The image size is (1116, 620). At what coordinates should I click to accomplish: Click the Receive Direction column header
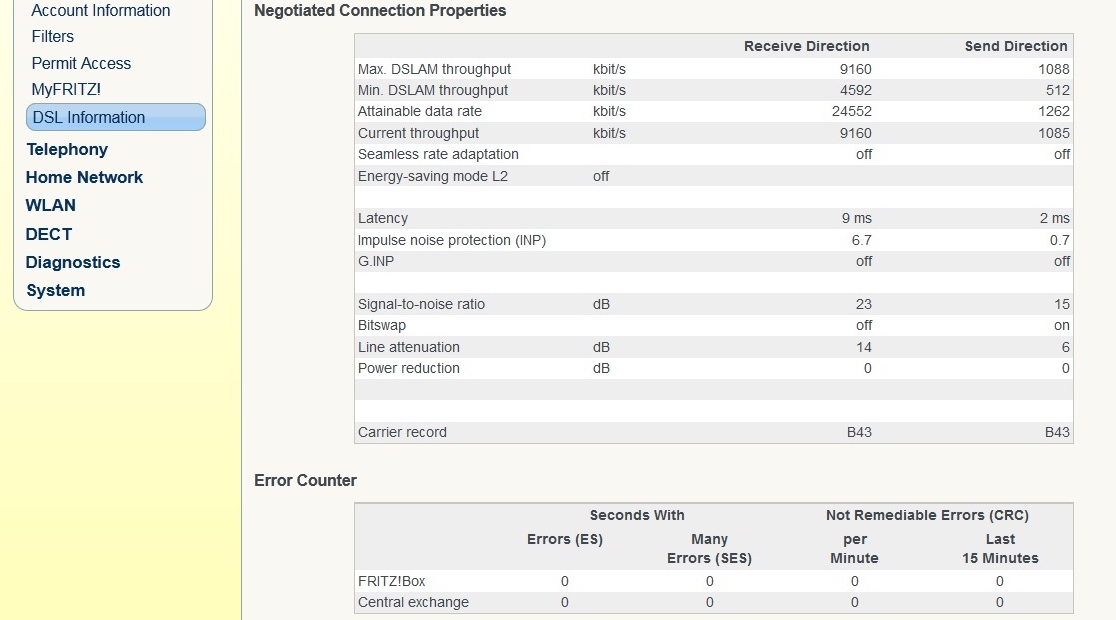click(x=806, y=46)
